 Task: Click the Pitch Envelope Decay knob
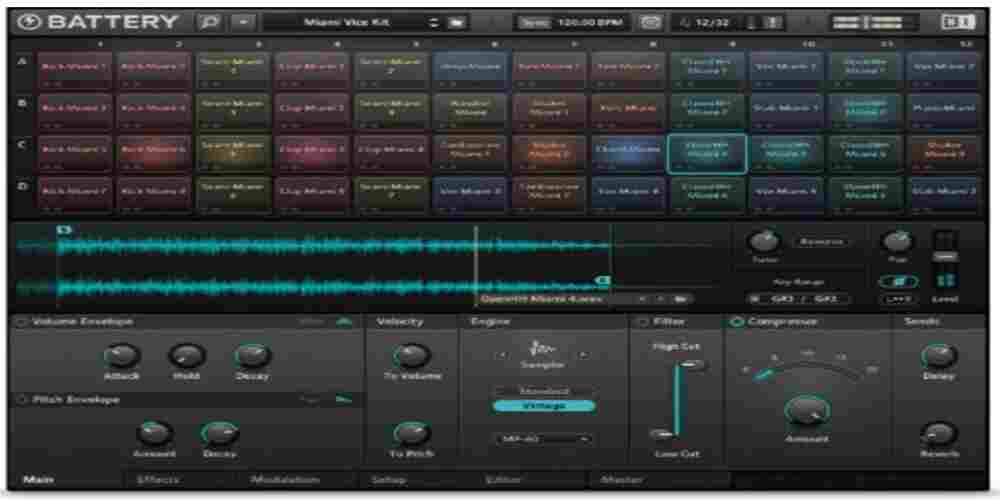[219, 434]
